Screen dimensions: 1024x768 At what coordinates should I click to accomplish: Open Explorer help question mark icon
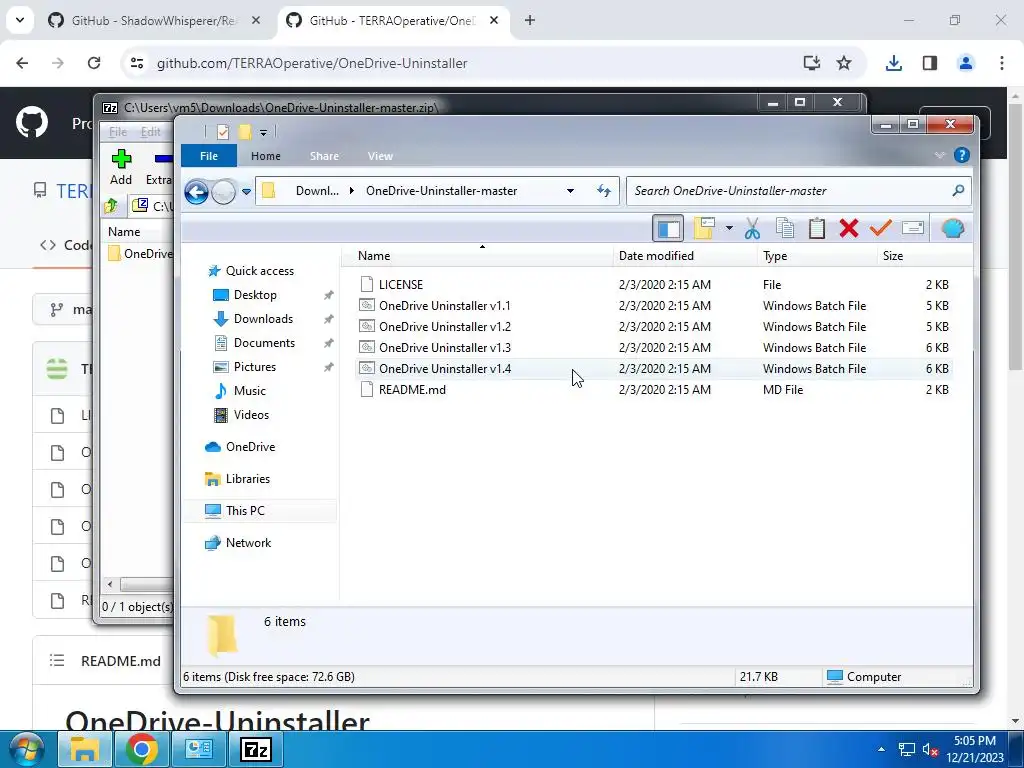961,155
